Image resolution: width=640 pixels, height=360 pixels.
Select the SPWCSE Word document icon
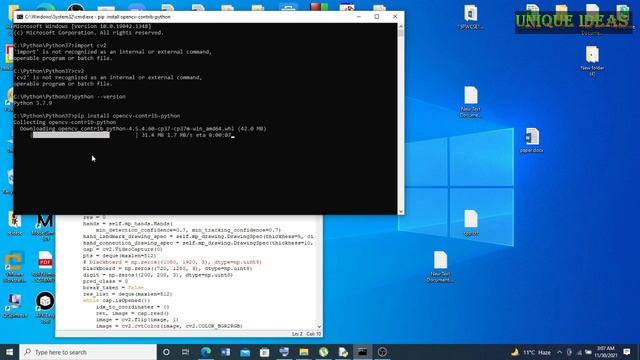tap(471, 17)
